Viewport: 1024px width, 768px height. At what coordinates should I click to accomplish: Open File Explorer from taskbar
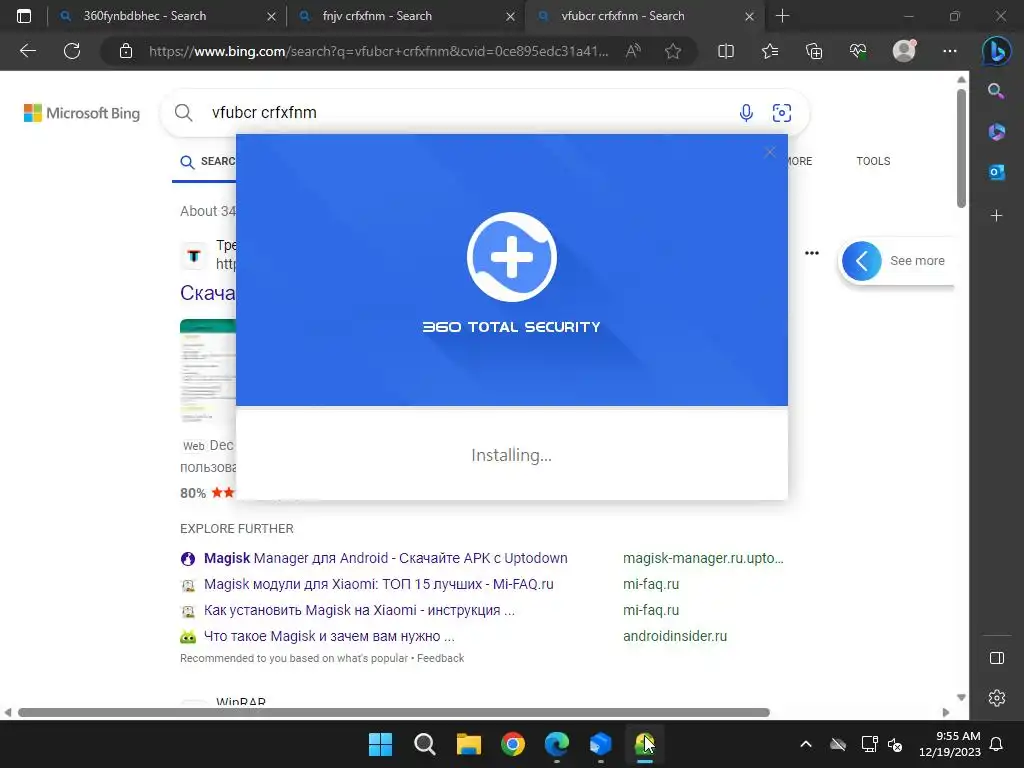(x=468, y=744)
